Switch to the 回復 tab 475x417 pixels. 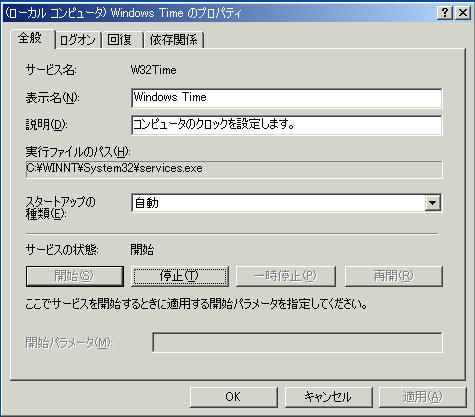(122, 40)
